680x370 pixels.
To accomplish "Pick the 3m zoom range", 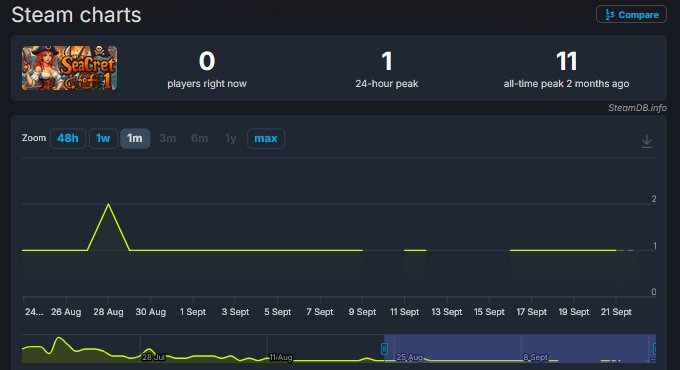I will click(167, 138).
